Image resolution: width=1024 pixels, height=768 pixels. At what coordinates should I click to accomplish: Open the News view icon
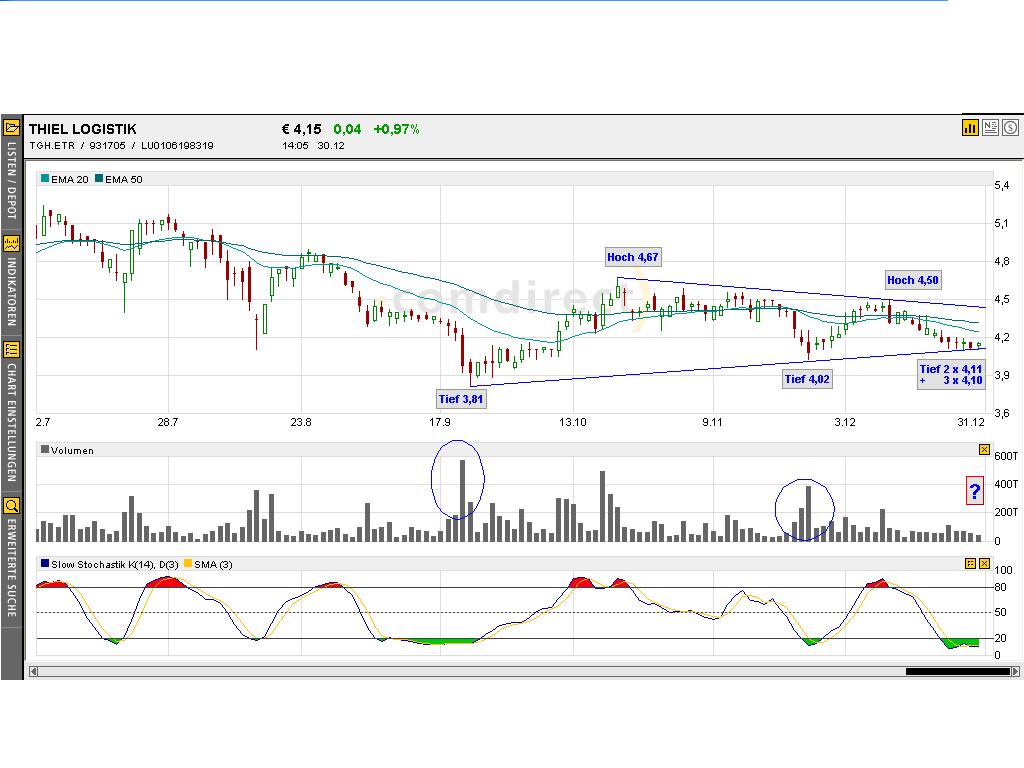coord(990,128)
